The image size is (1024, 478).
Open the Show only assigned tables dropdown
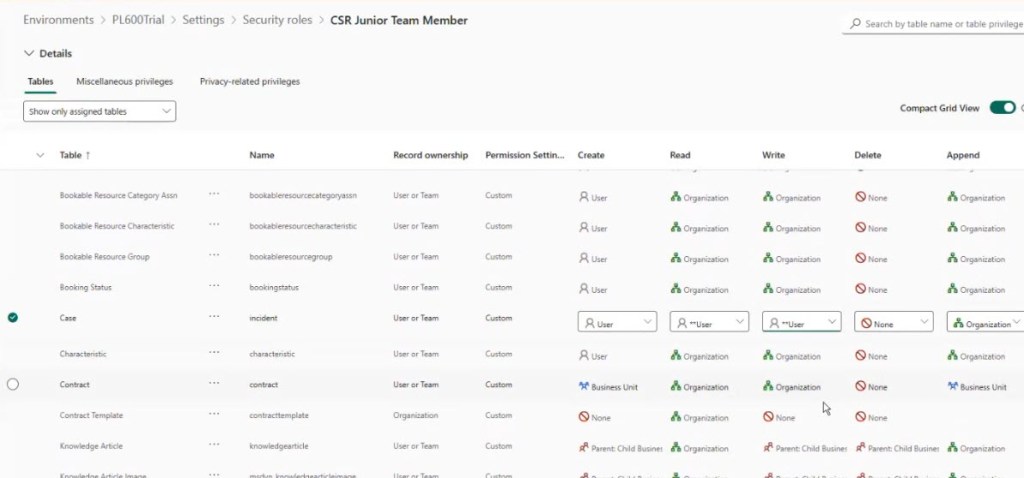pyautogui.click(x=99, y=111)
